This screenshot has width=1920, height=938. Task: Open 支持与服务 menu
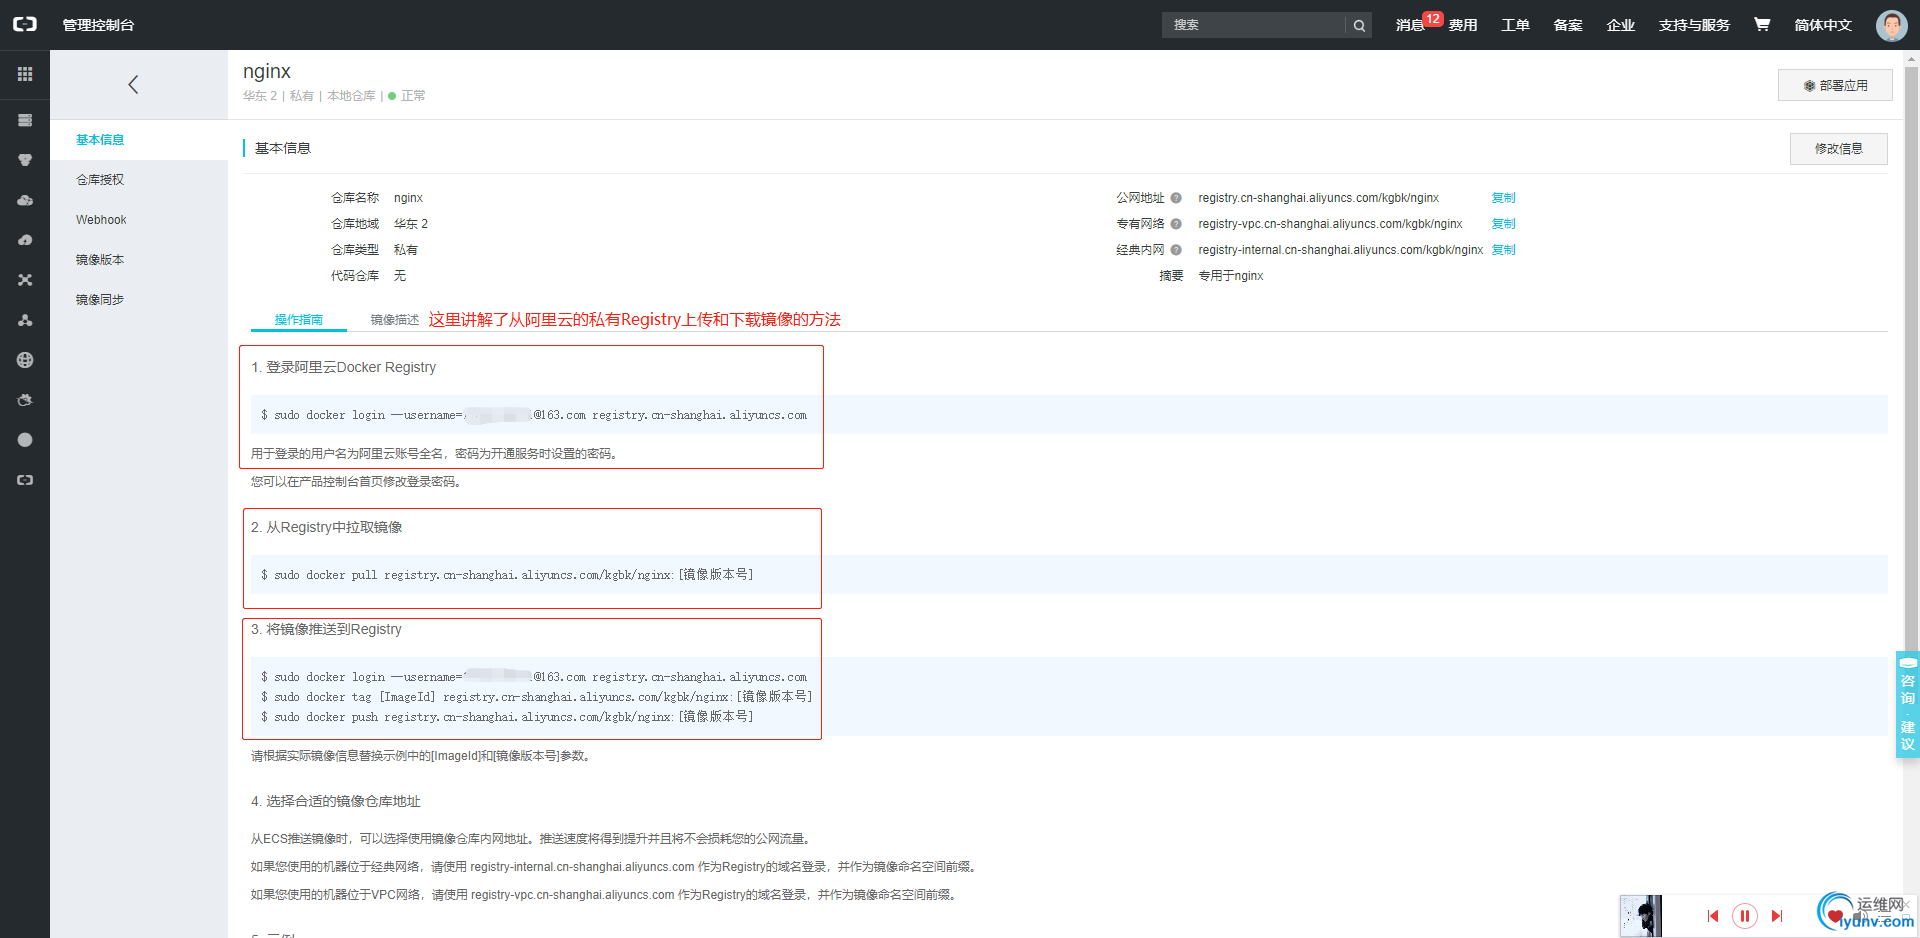point(1694,25)
